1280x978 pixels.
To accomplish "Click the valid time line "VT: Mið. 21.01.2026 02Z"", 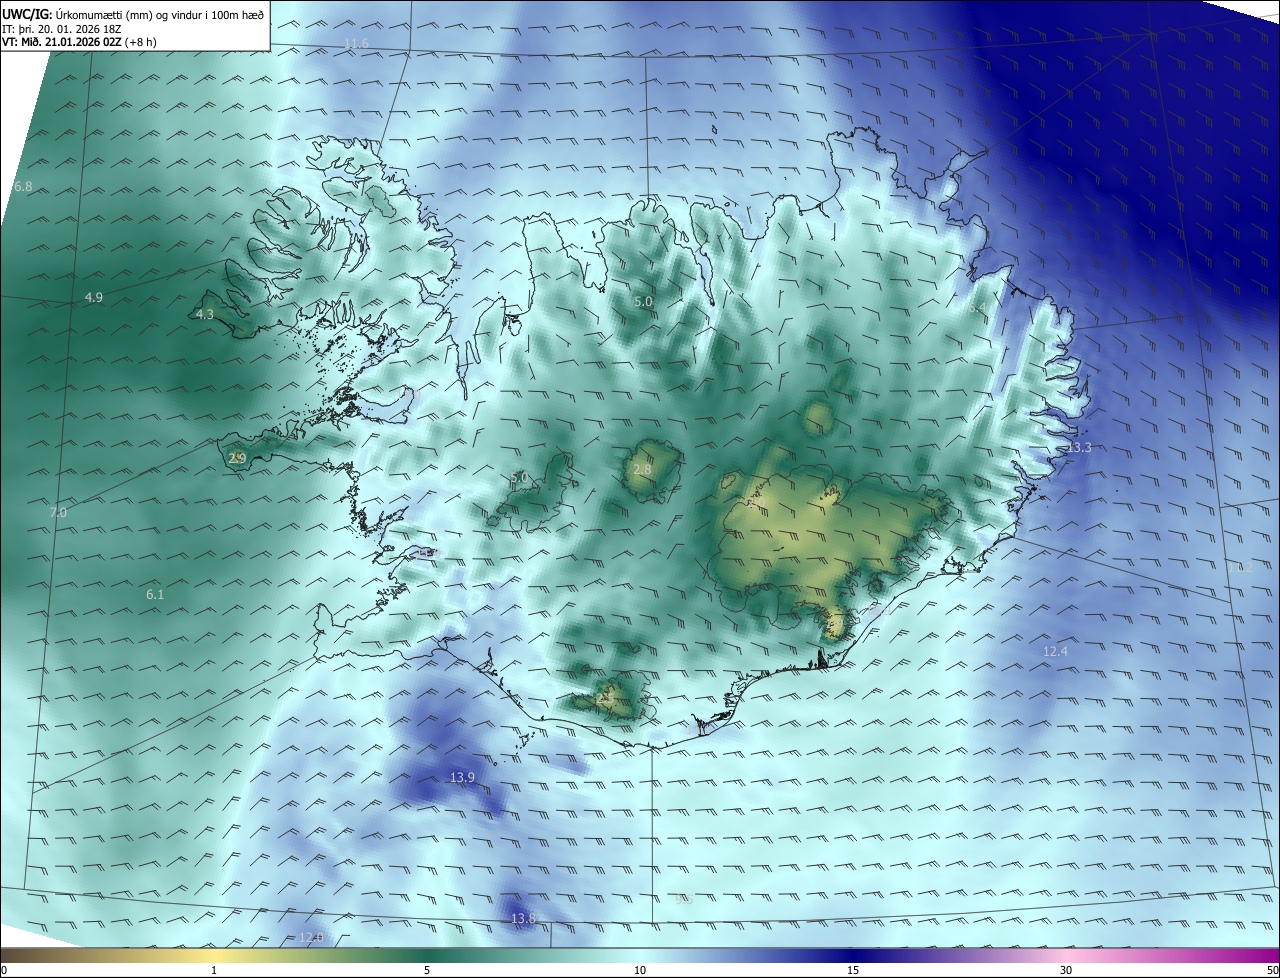I will point(62,42).
